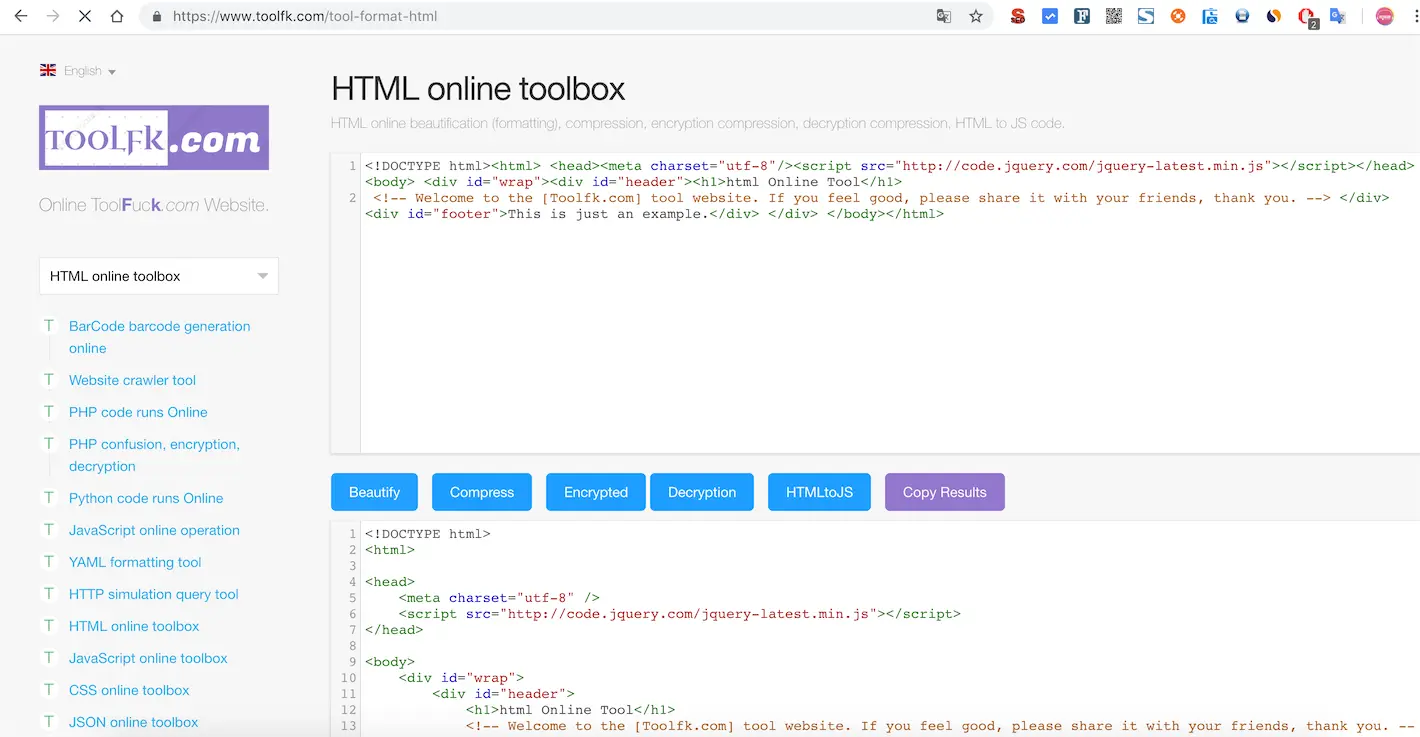This screenshot has width=1420, height=737.
Task: Open the SEO browser extension
Action: [x=1017, y=16]
